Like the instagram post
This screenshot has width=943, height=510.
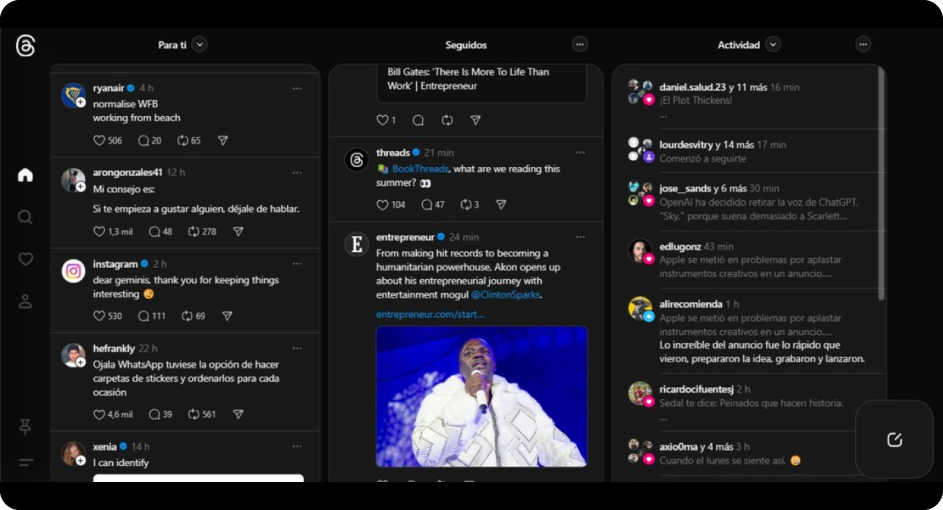tap(99, 316)
